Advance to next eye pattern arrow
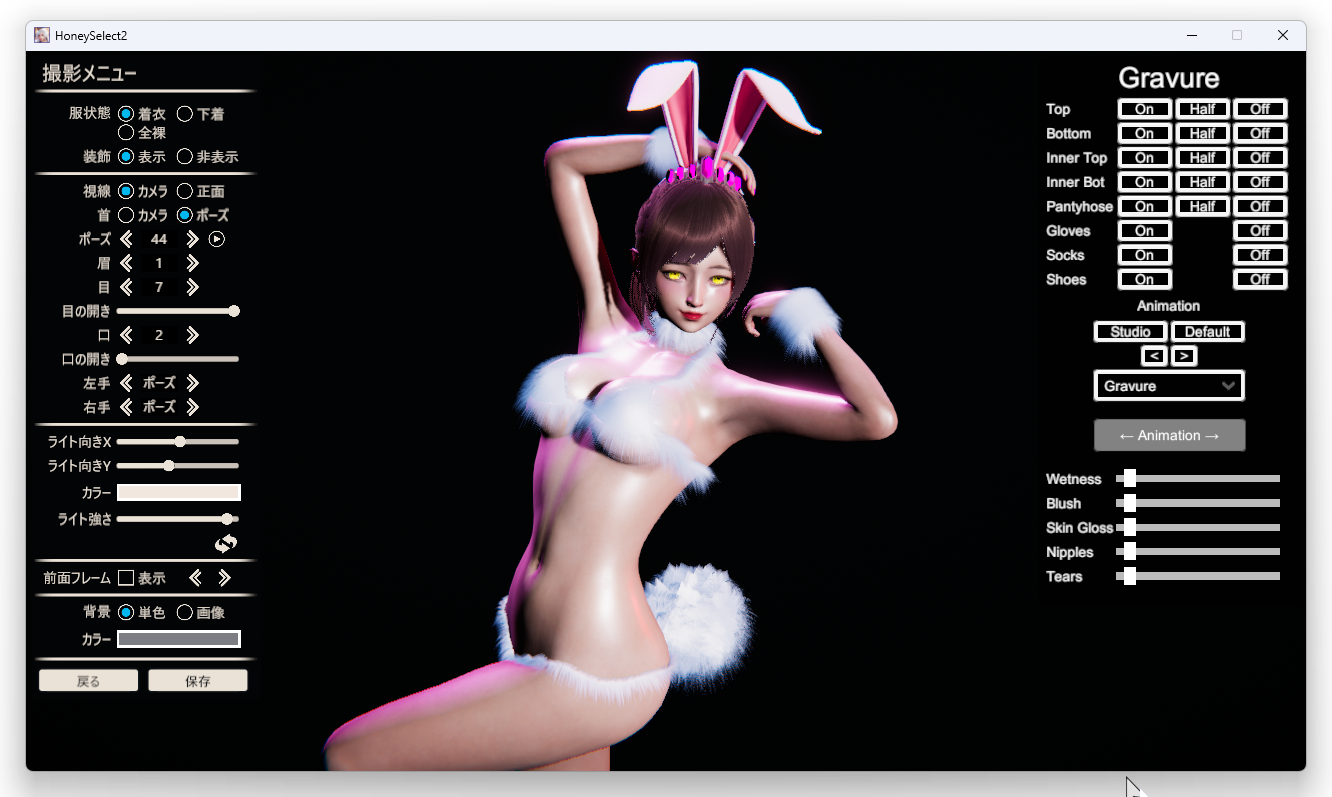1332x797 pixels. [x=193, y=287]
